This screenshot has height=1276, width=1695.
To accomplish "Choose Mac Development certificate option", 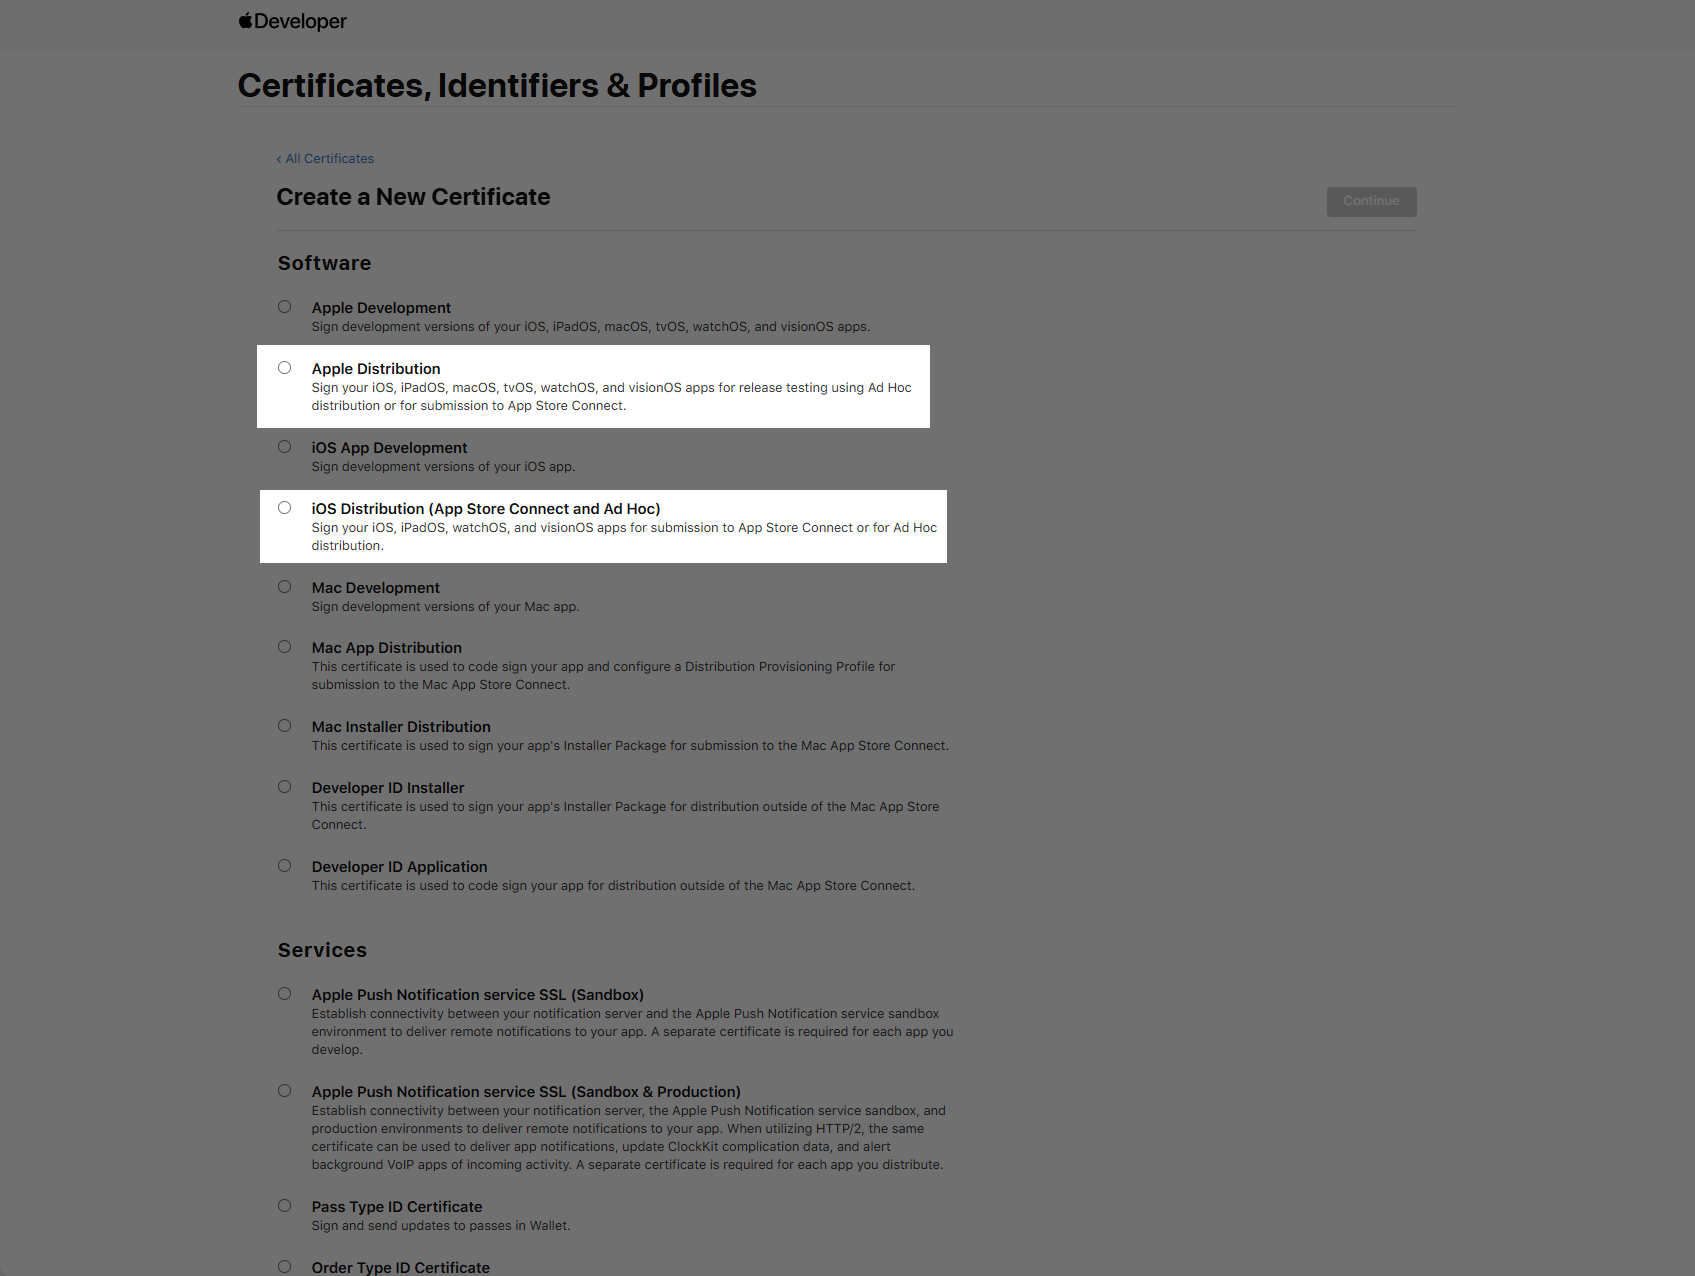I will tap(285, 587).
